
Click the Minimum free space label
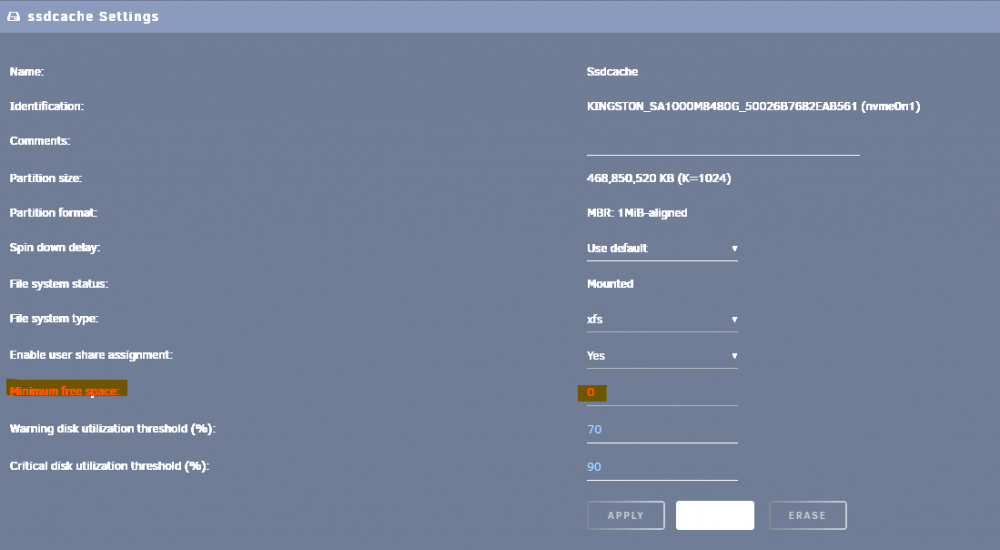(64, 391)
